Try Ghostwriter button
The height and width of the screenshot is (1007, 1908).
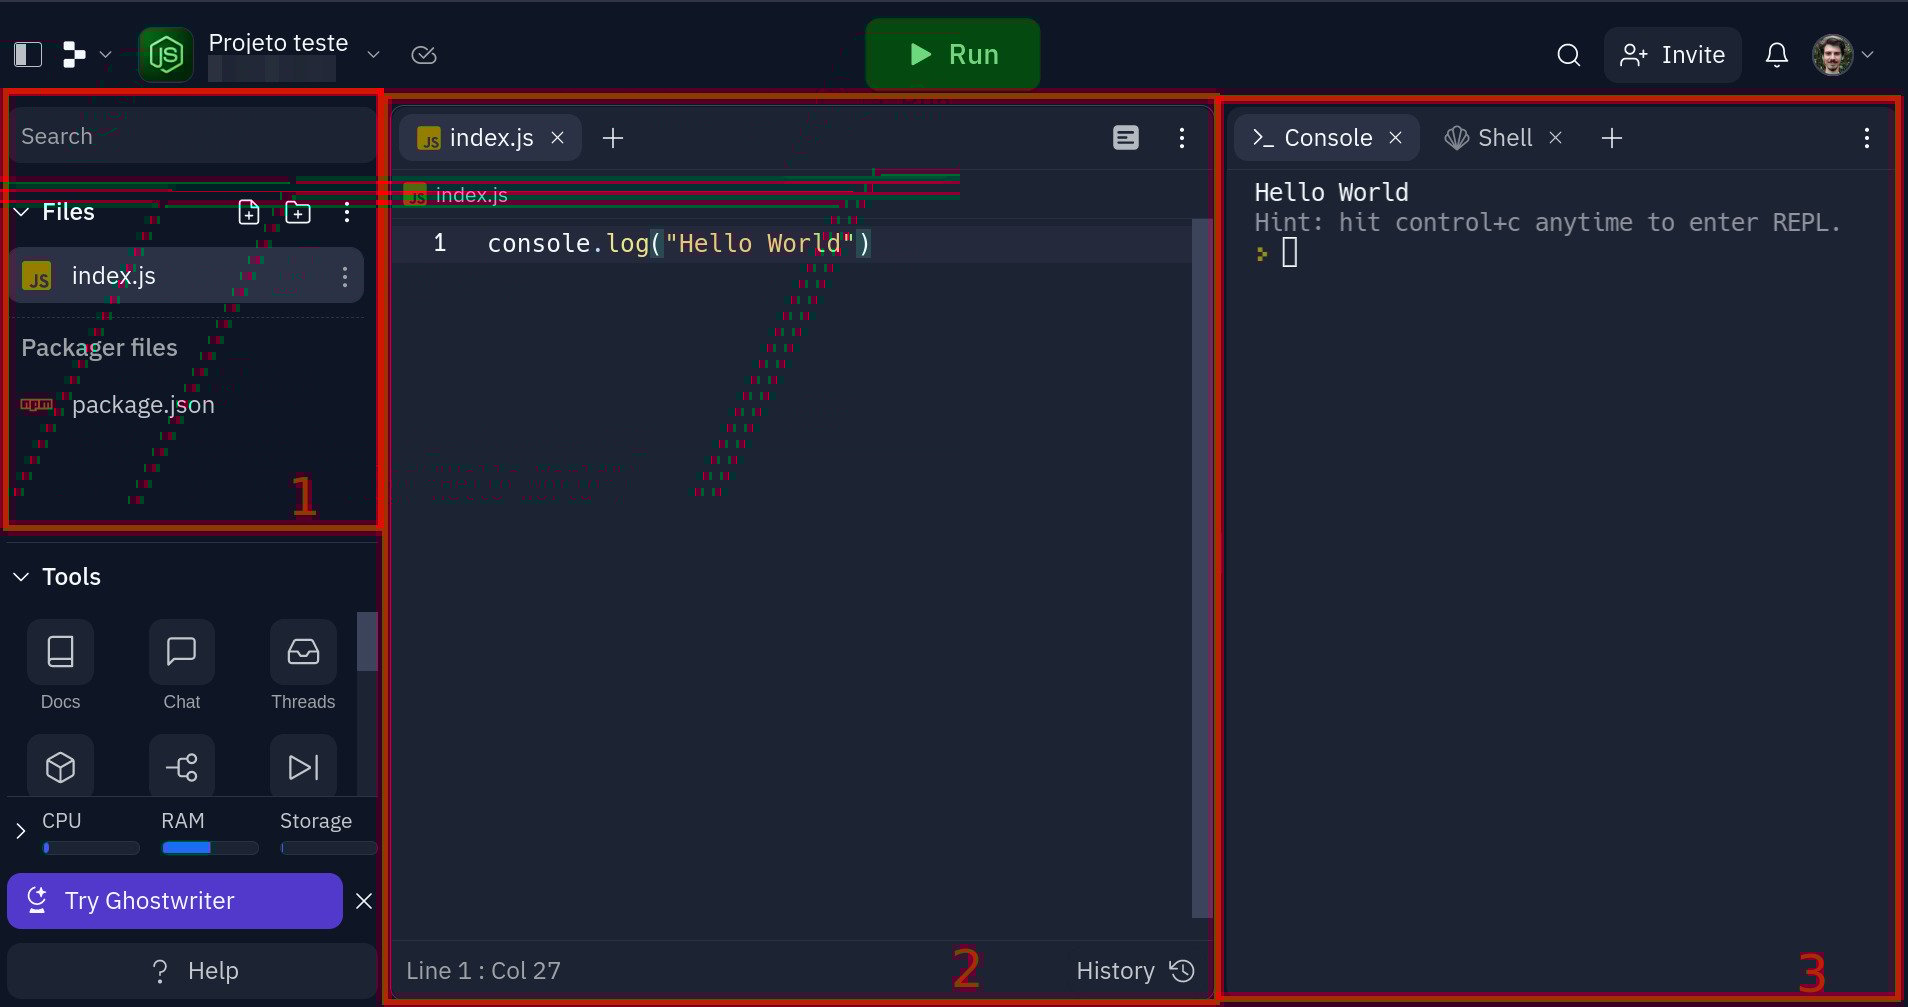[x=175, y=901]
